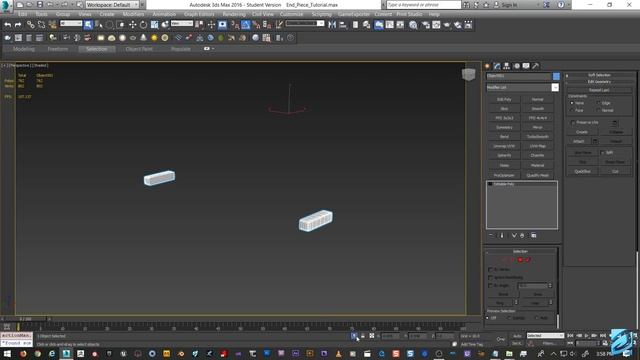Open Render Setup dialog icon
The image size is (640, 360).
click(425, 25)
